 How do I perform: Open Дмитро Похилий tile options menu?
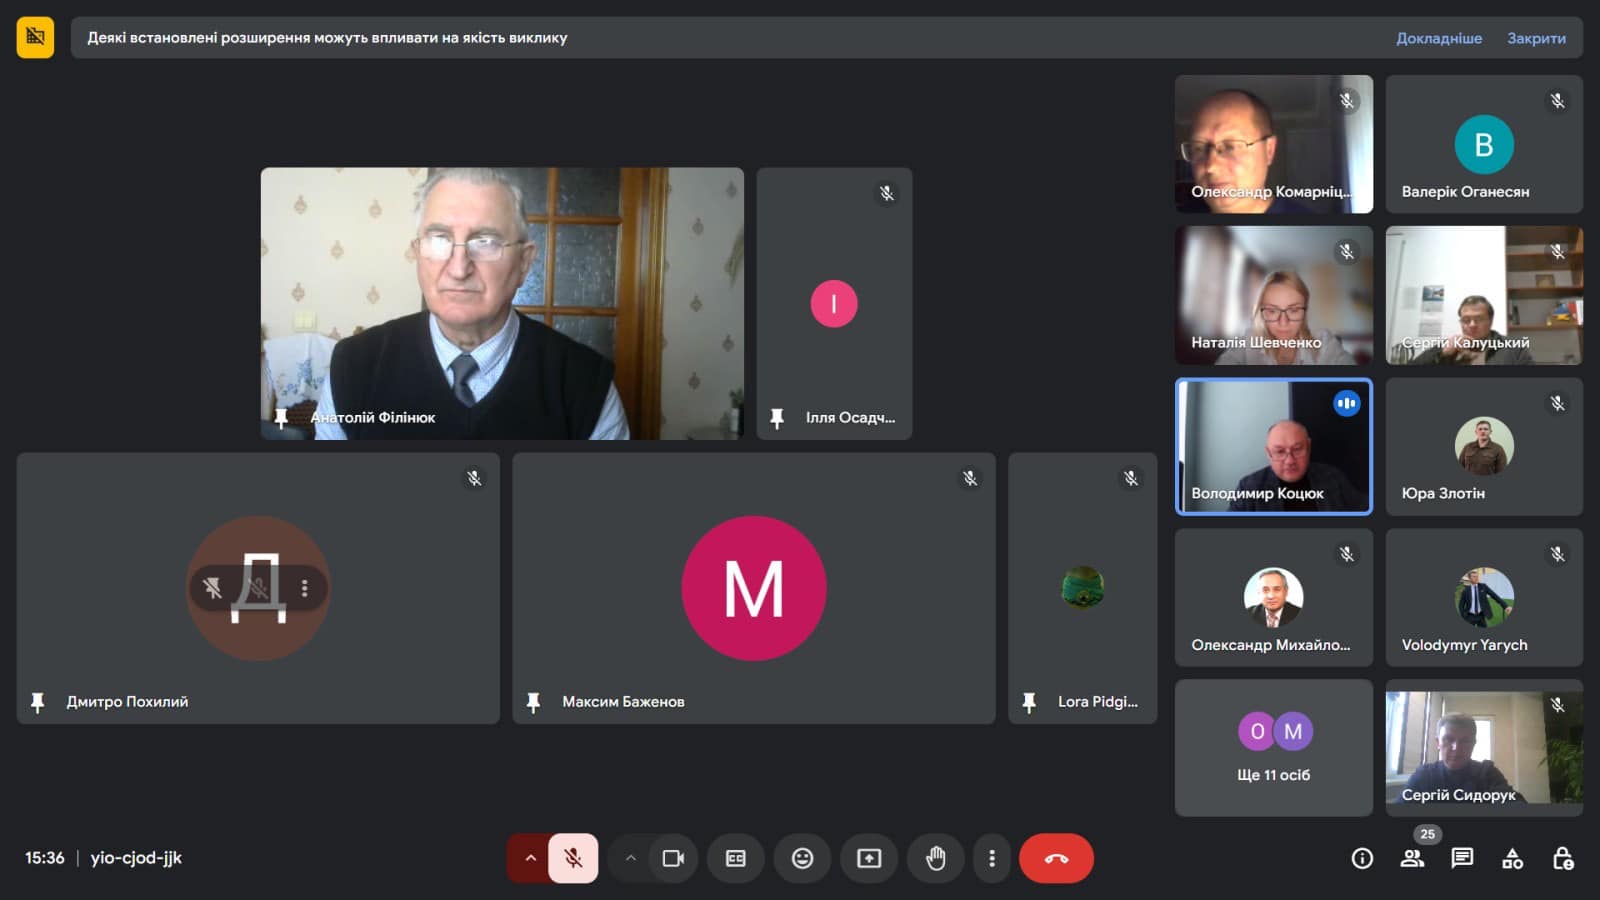(305, 588)
